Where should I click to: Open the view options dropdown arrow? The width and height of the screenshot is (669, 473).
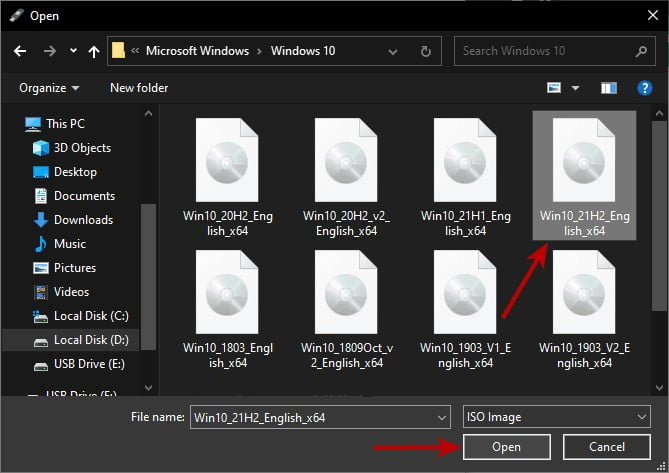[x=575, y=88]
